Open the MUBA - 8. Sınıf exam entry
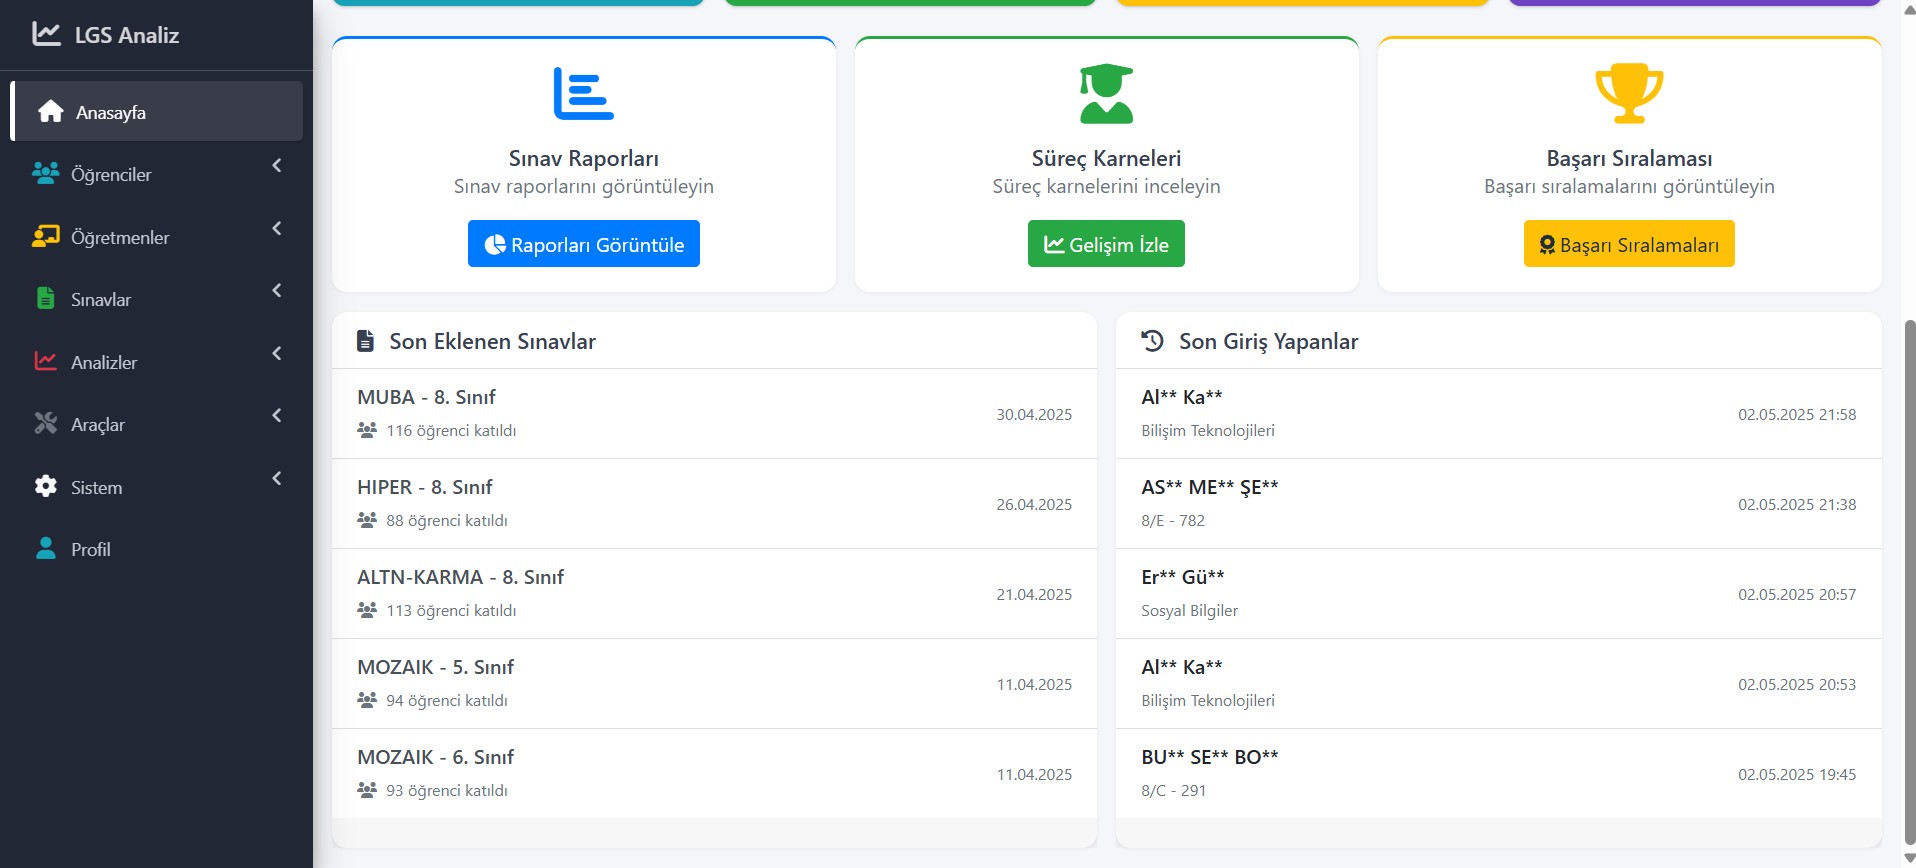Image resolution: width=1916 pixels, height=868 pixels. click(x=427, y=397)
